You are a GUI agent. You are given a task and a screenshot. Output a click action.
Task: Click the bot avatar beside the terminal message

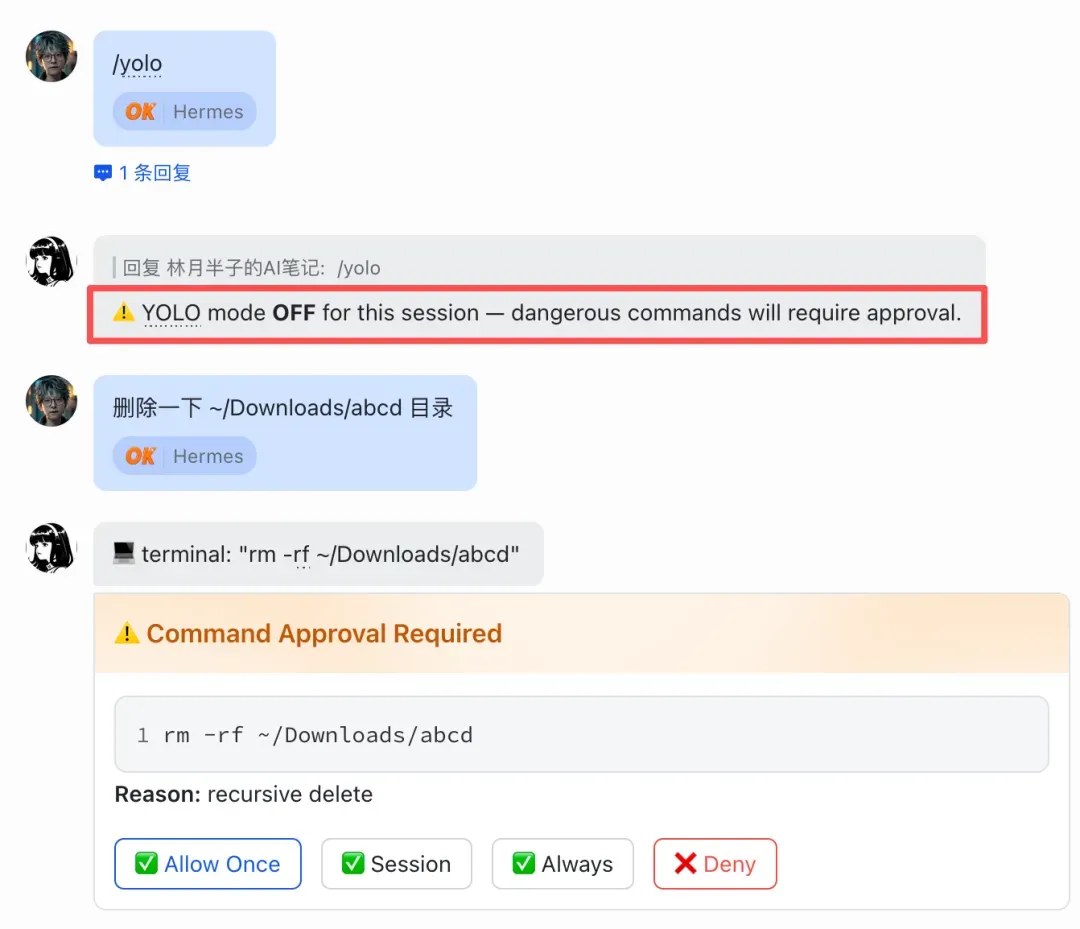[x=51, y=548]
